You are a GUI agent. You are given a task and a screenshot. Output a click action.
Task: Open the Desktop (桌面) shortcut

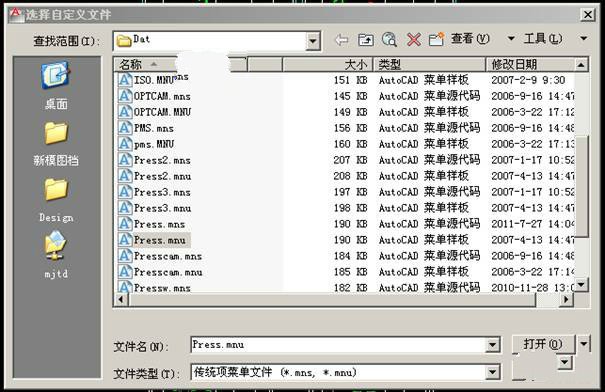coord(56,86)
